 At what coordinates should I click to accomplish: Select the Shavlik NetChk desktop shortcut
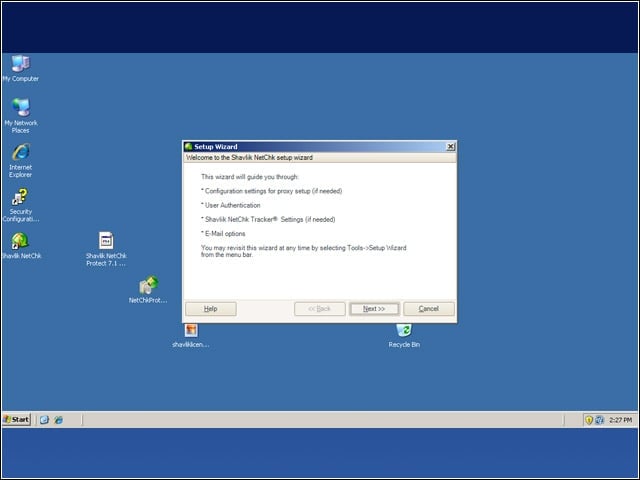(x=20, y=246)
